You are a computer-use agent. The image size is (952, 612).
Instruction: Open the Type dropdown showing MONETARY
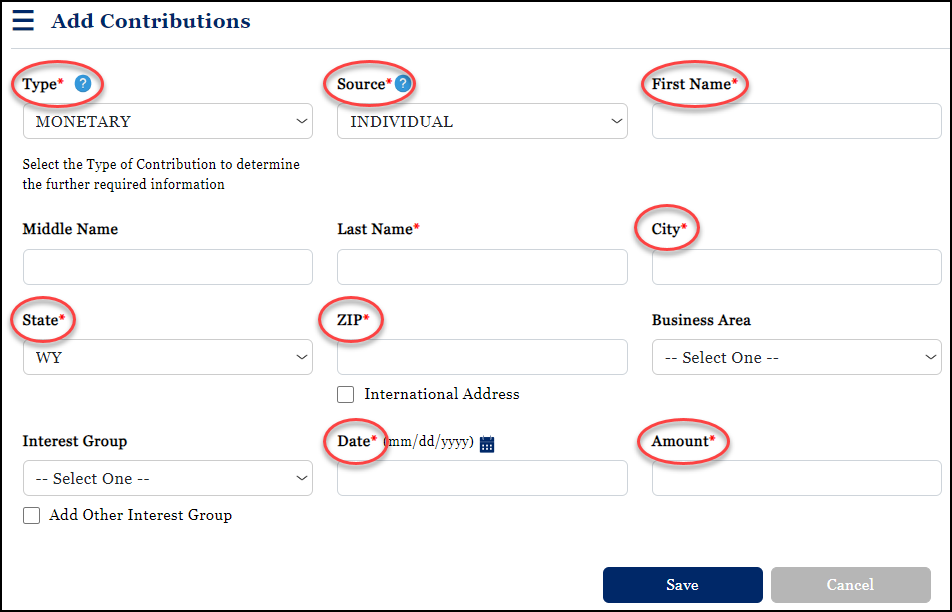(167, 120)
